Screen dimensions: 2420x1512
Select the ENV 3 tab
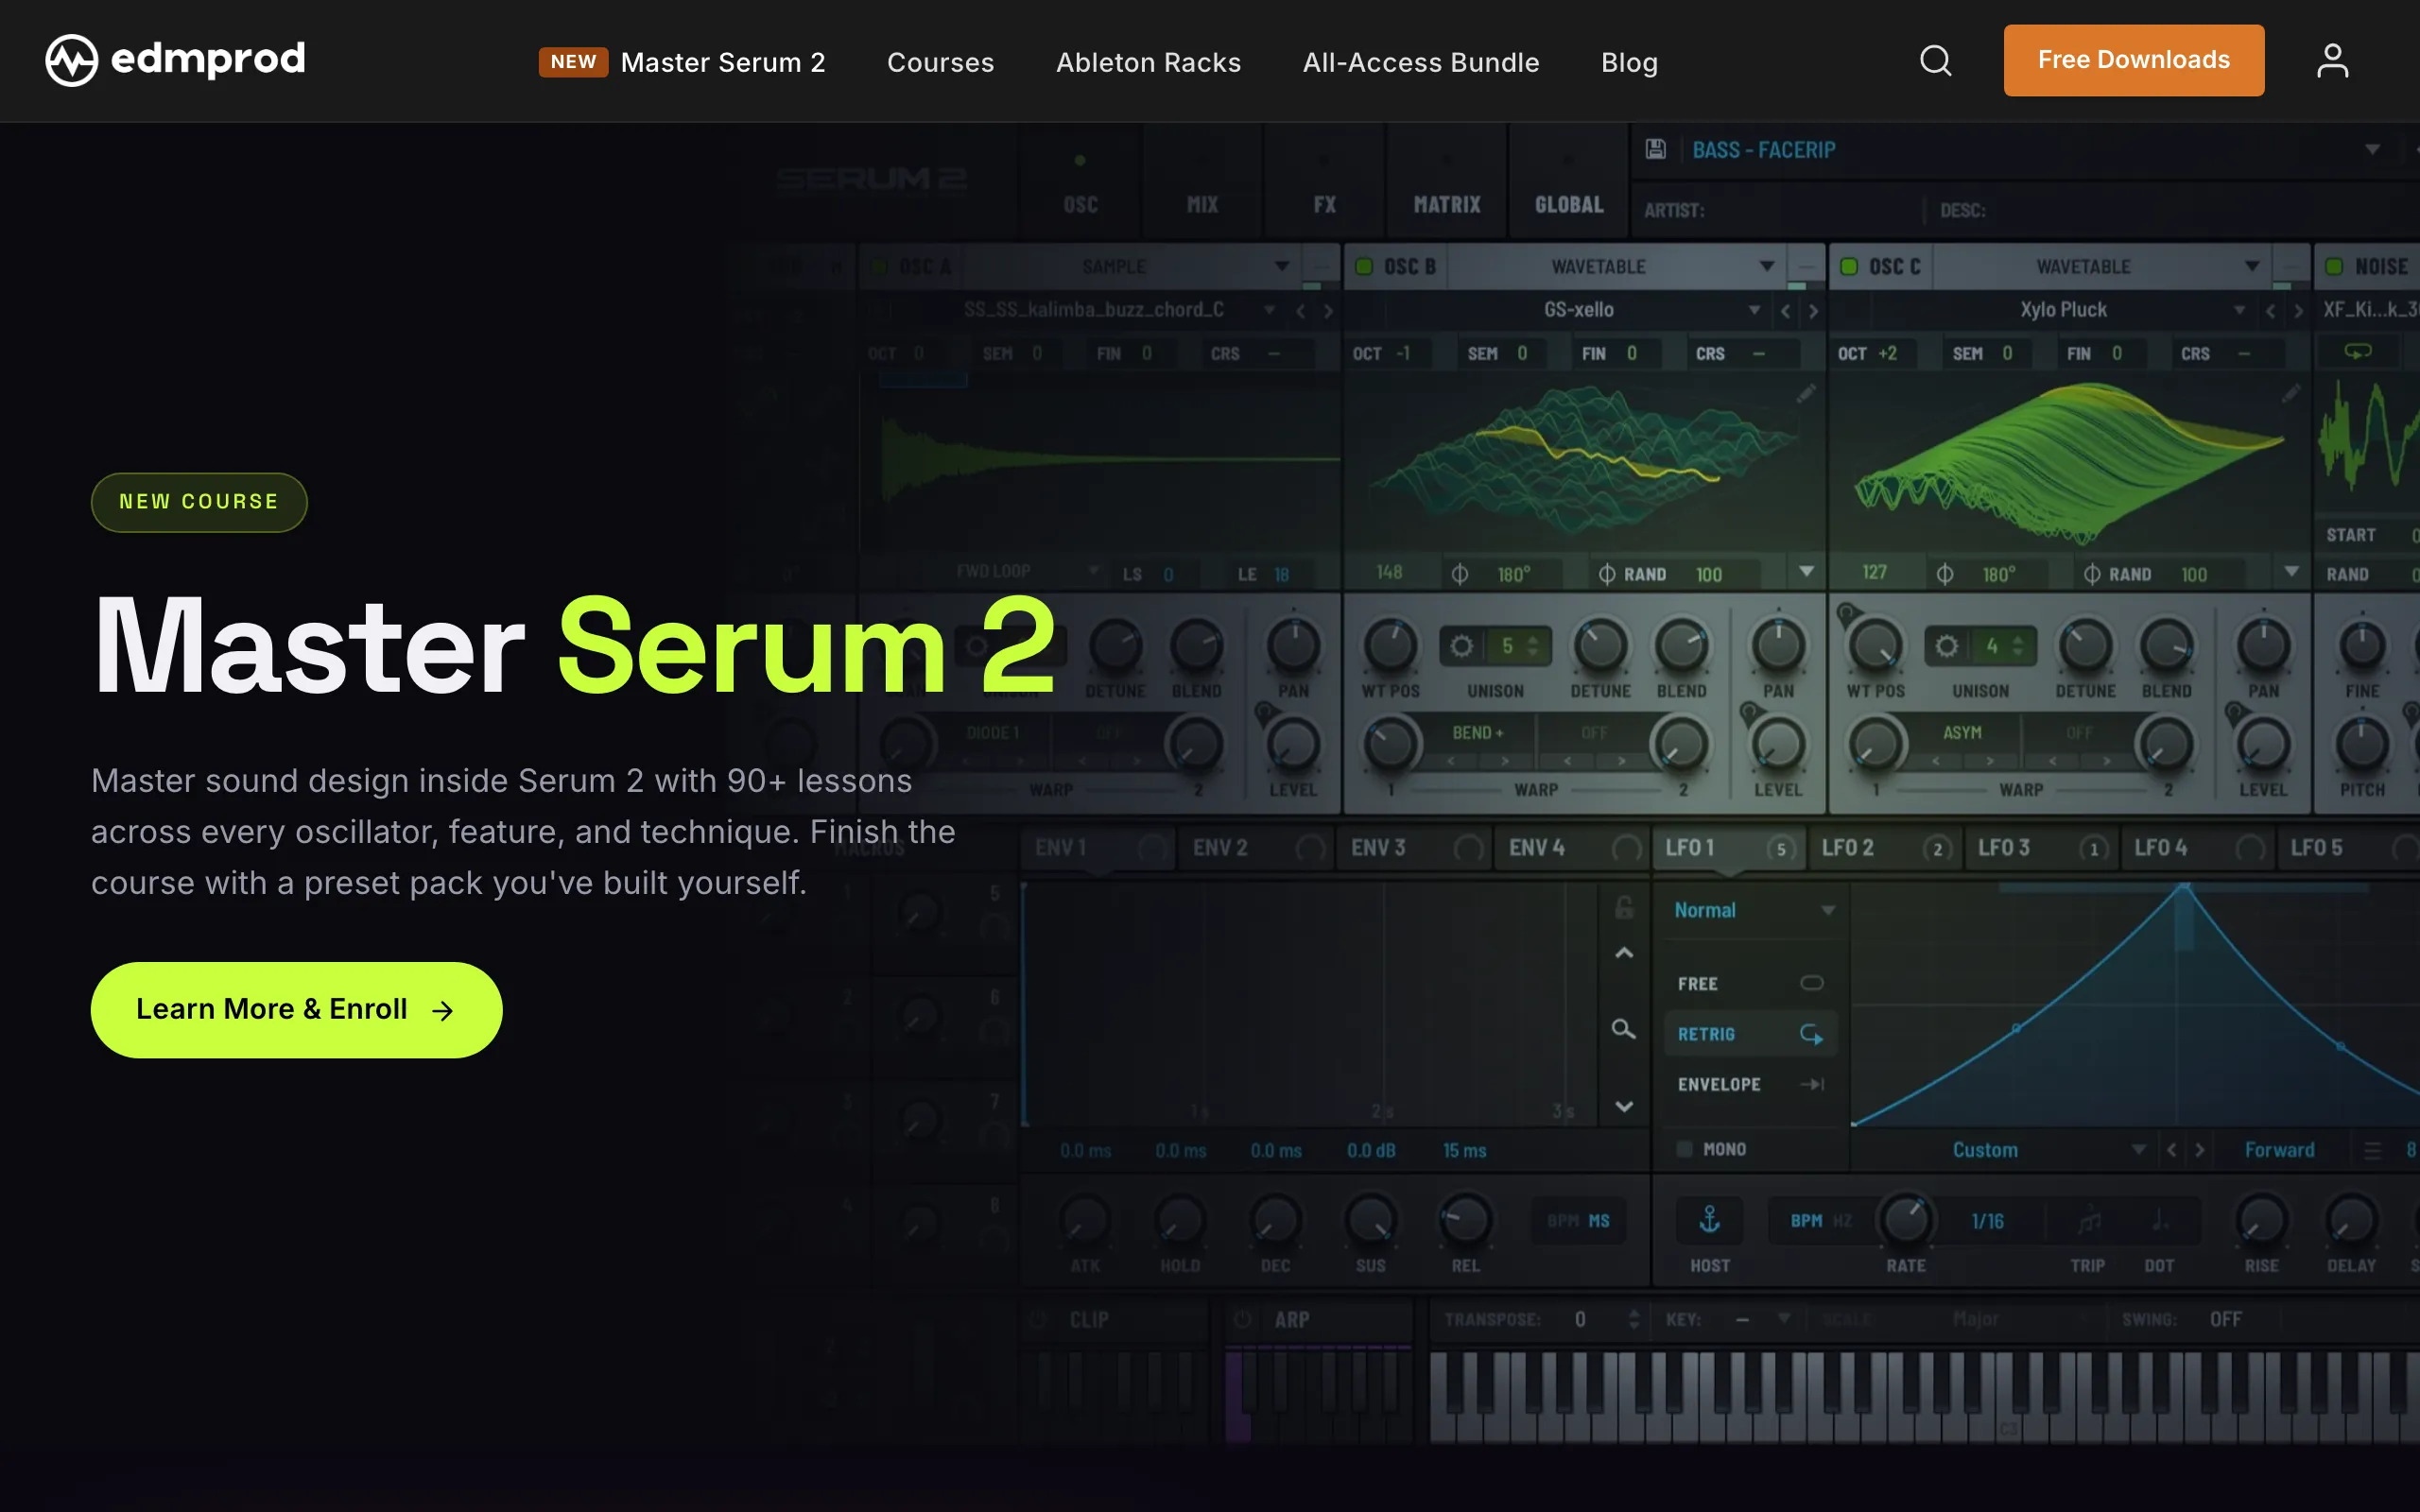[x=1412, y=849]
